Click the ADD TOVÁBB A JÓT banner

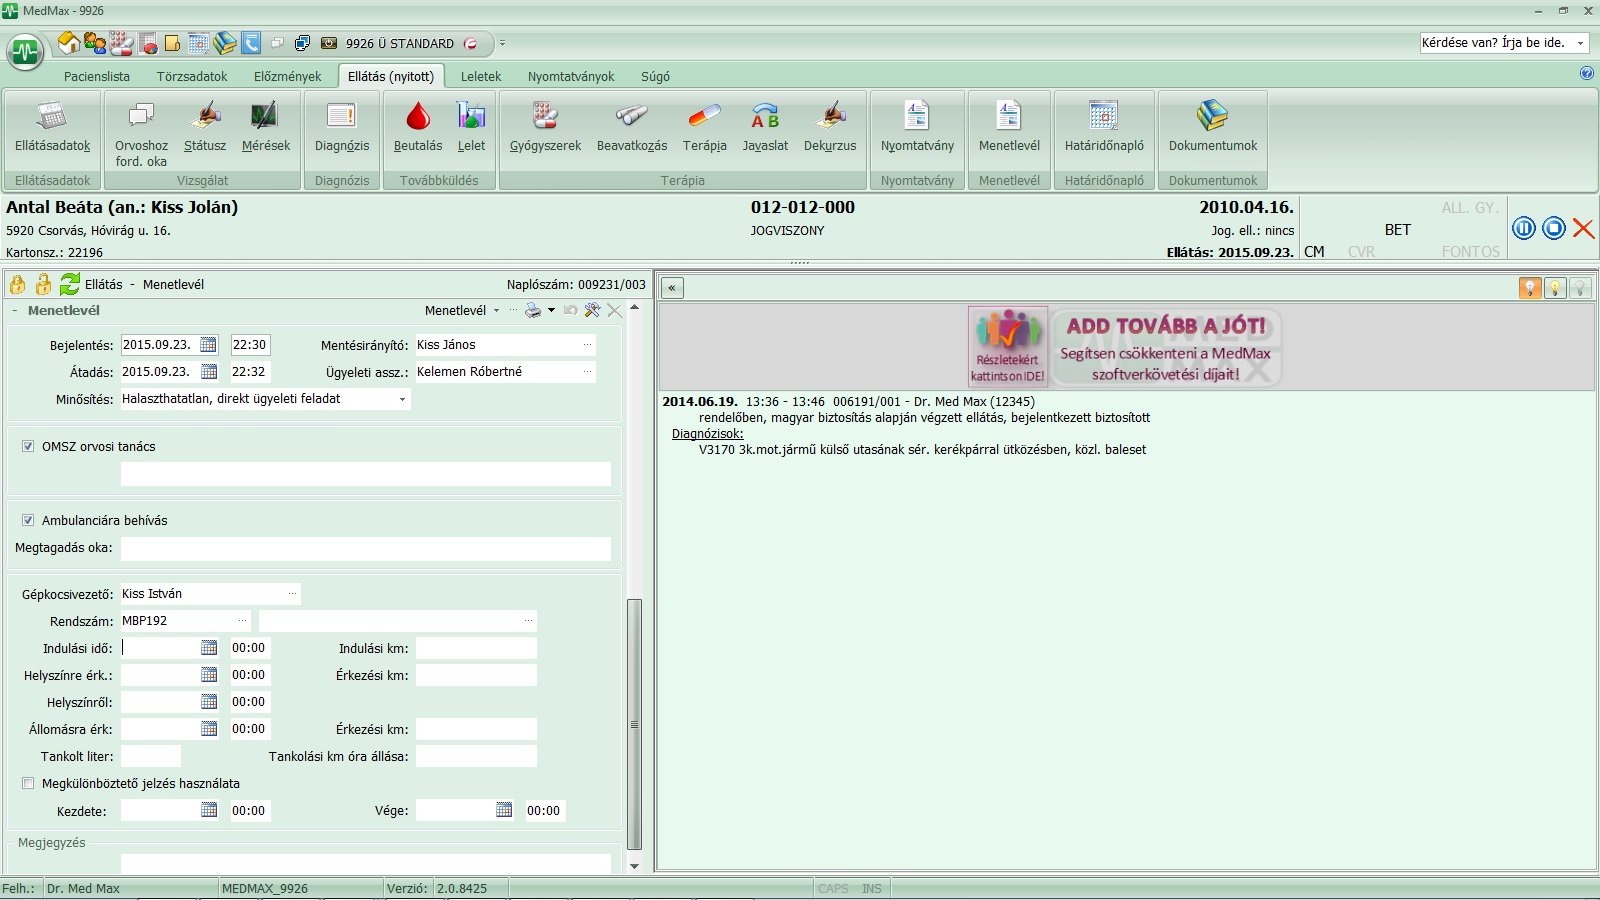coord(1125,347)
